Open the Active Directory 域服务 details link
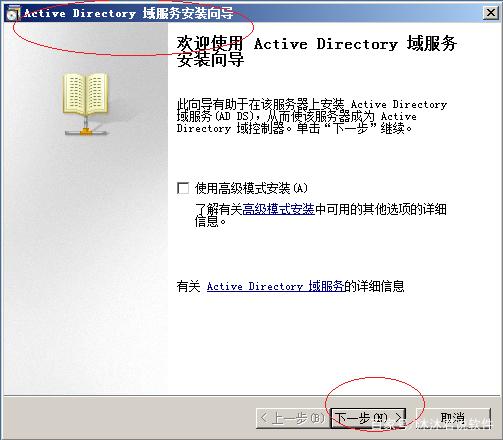The image size is (503, 440). (x=275, y=286)
